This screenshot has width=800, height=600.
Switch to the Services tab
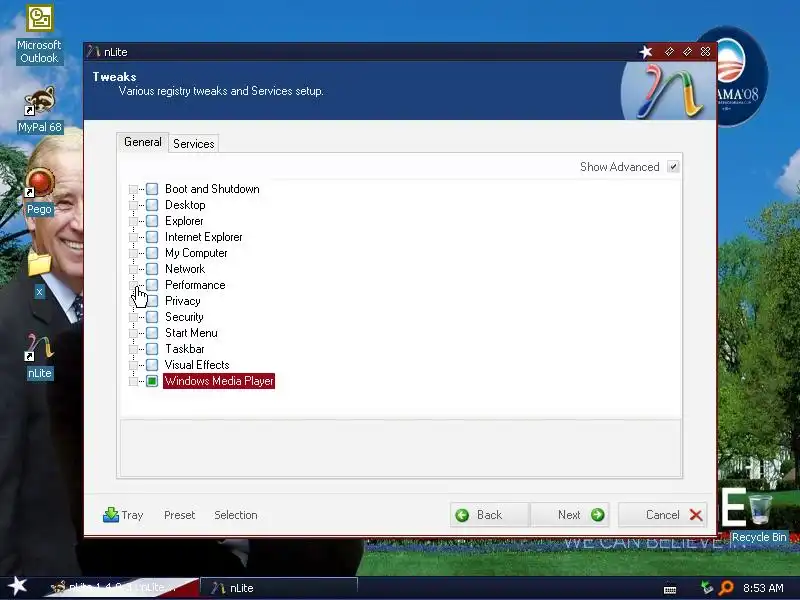tap(193, 144)
